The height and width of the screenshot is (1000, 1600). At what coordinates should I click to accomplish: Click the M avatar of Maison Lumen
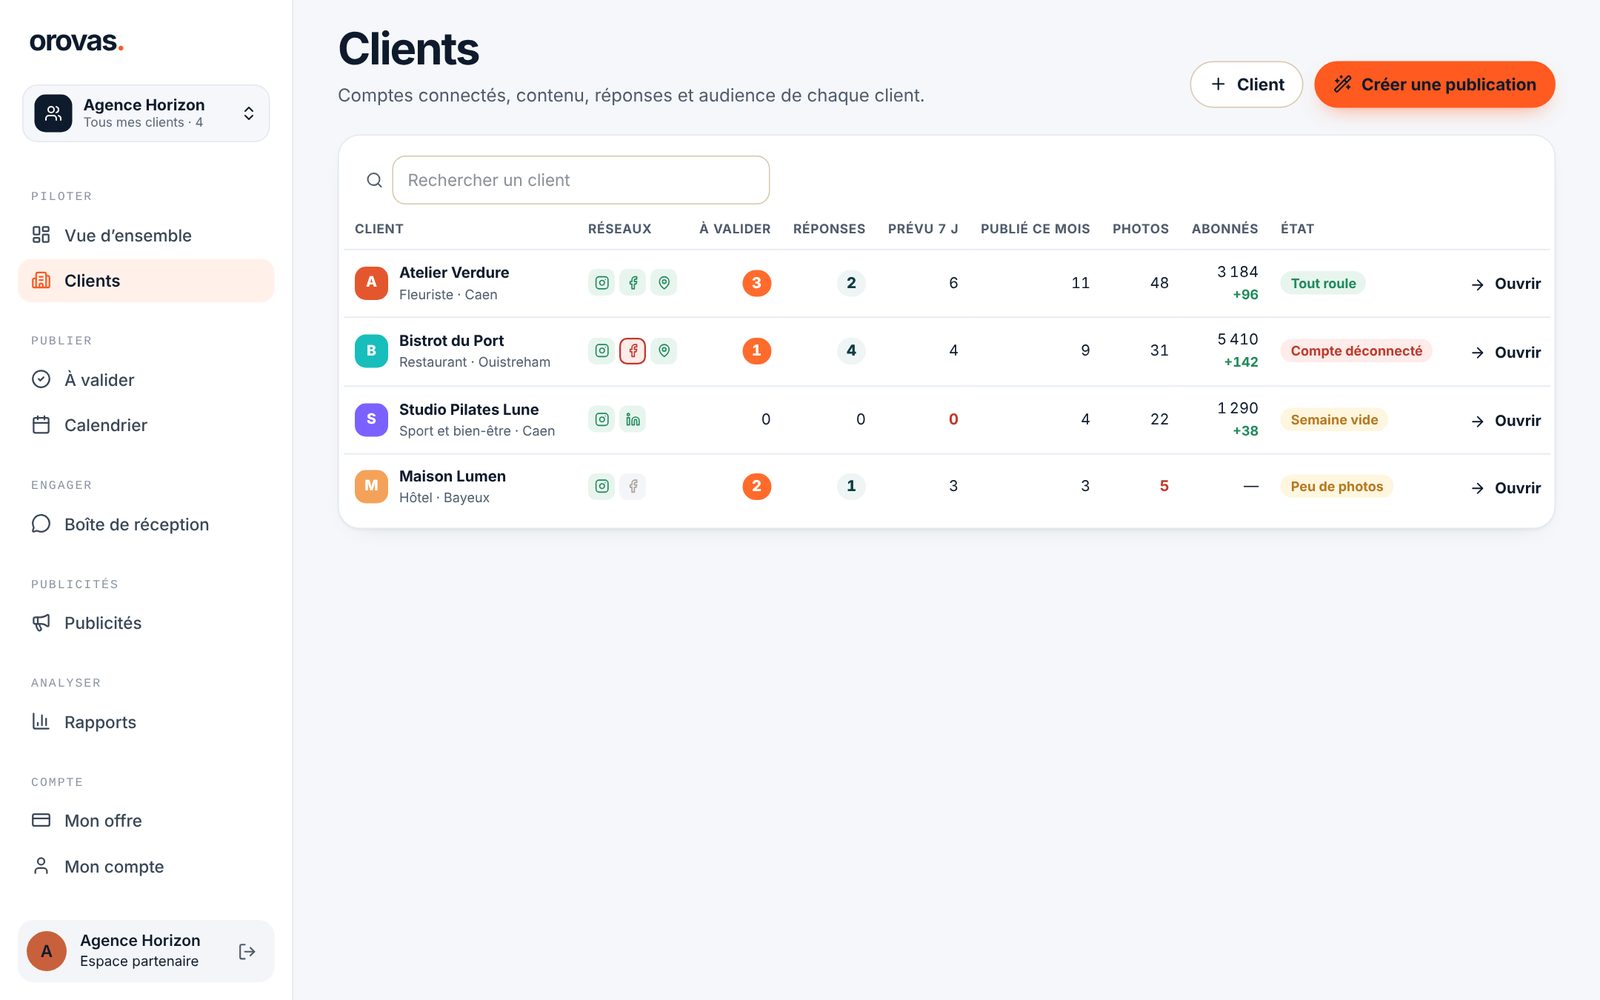[371, 486]
